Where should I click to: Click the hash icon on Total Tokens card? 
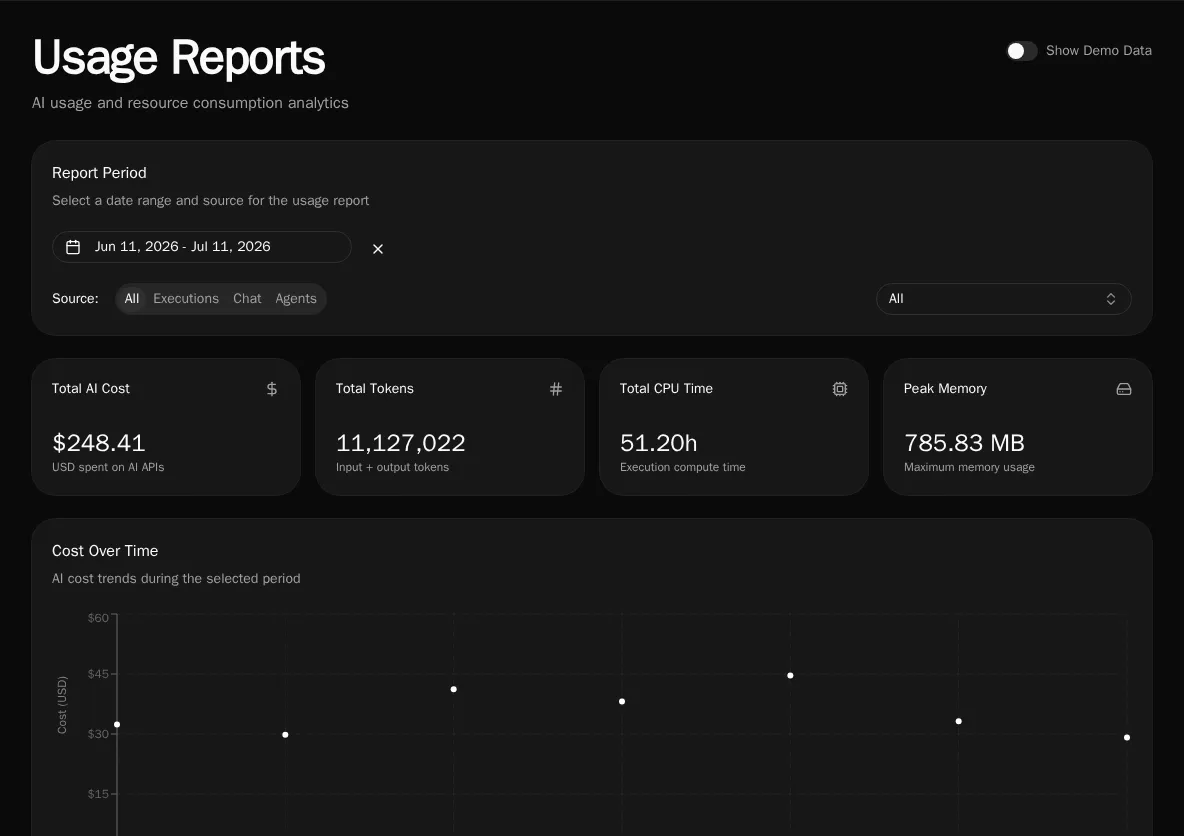(x=556, y=389)
